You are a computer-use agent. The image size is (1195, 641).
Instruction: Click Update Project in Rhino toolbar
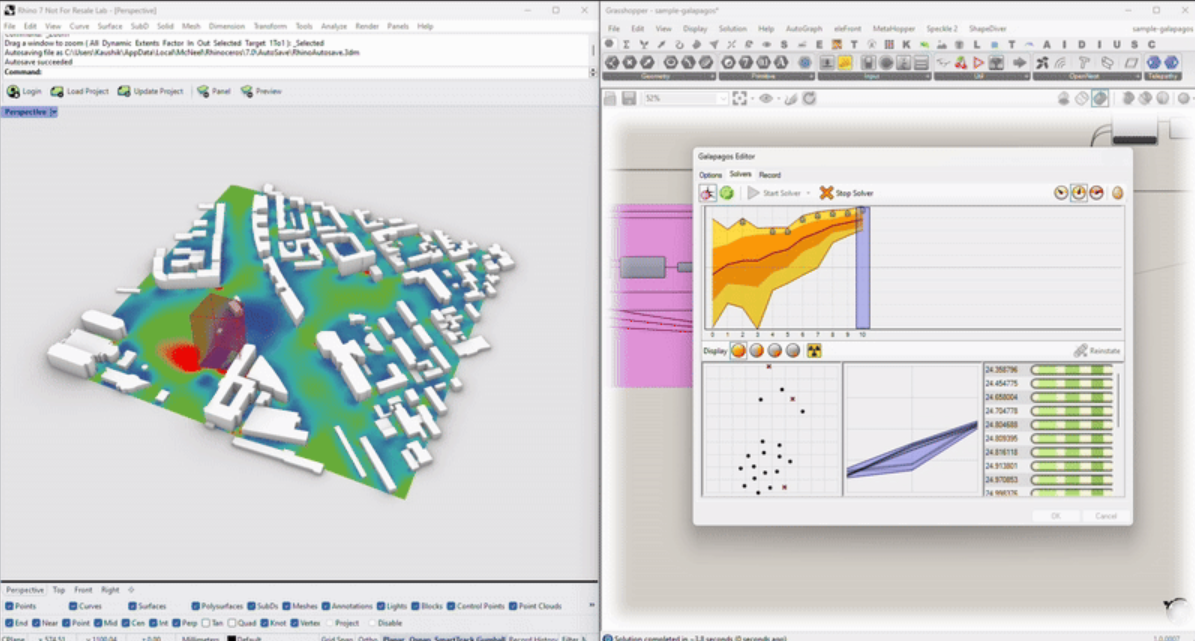coord(150,91)
